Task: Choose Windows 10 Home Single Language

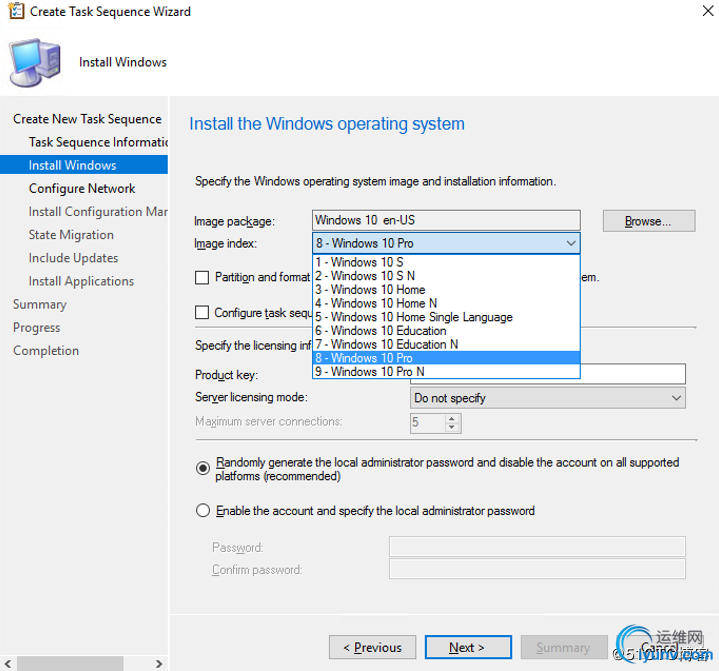Action: (446, 317)
